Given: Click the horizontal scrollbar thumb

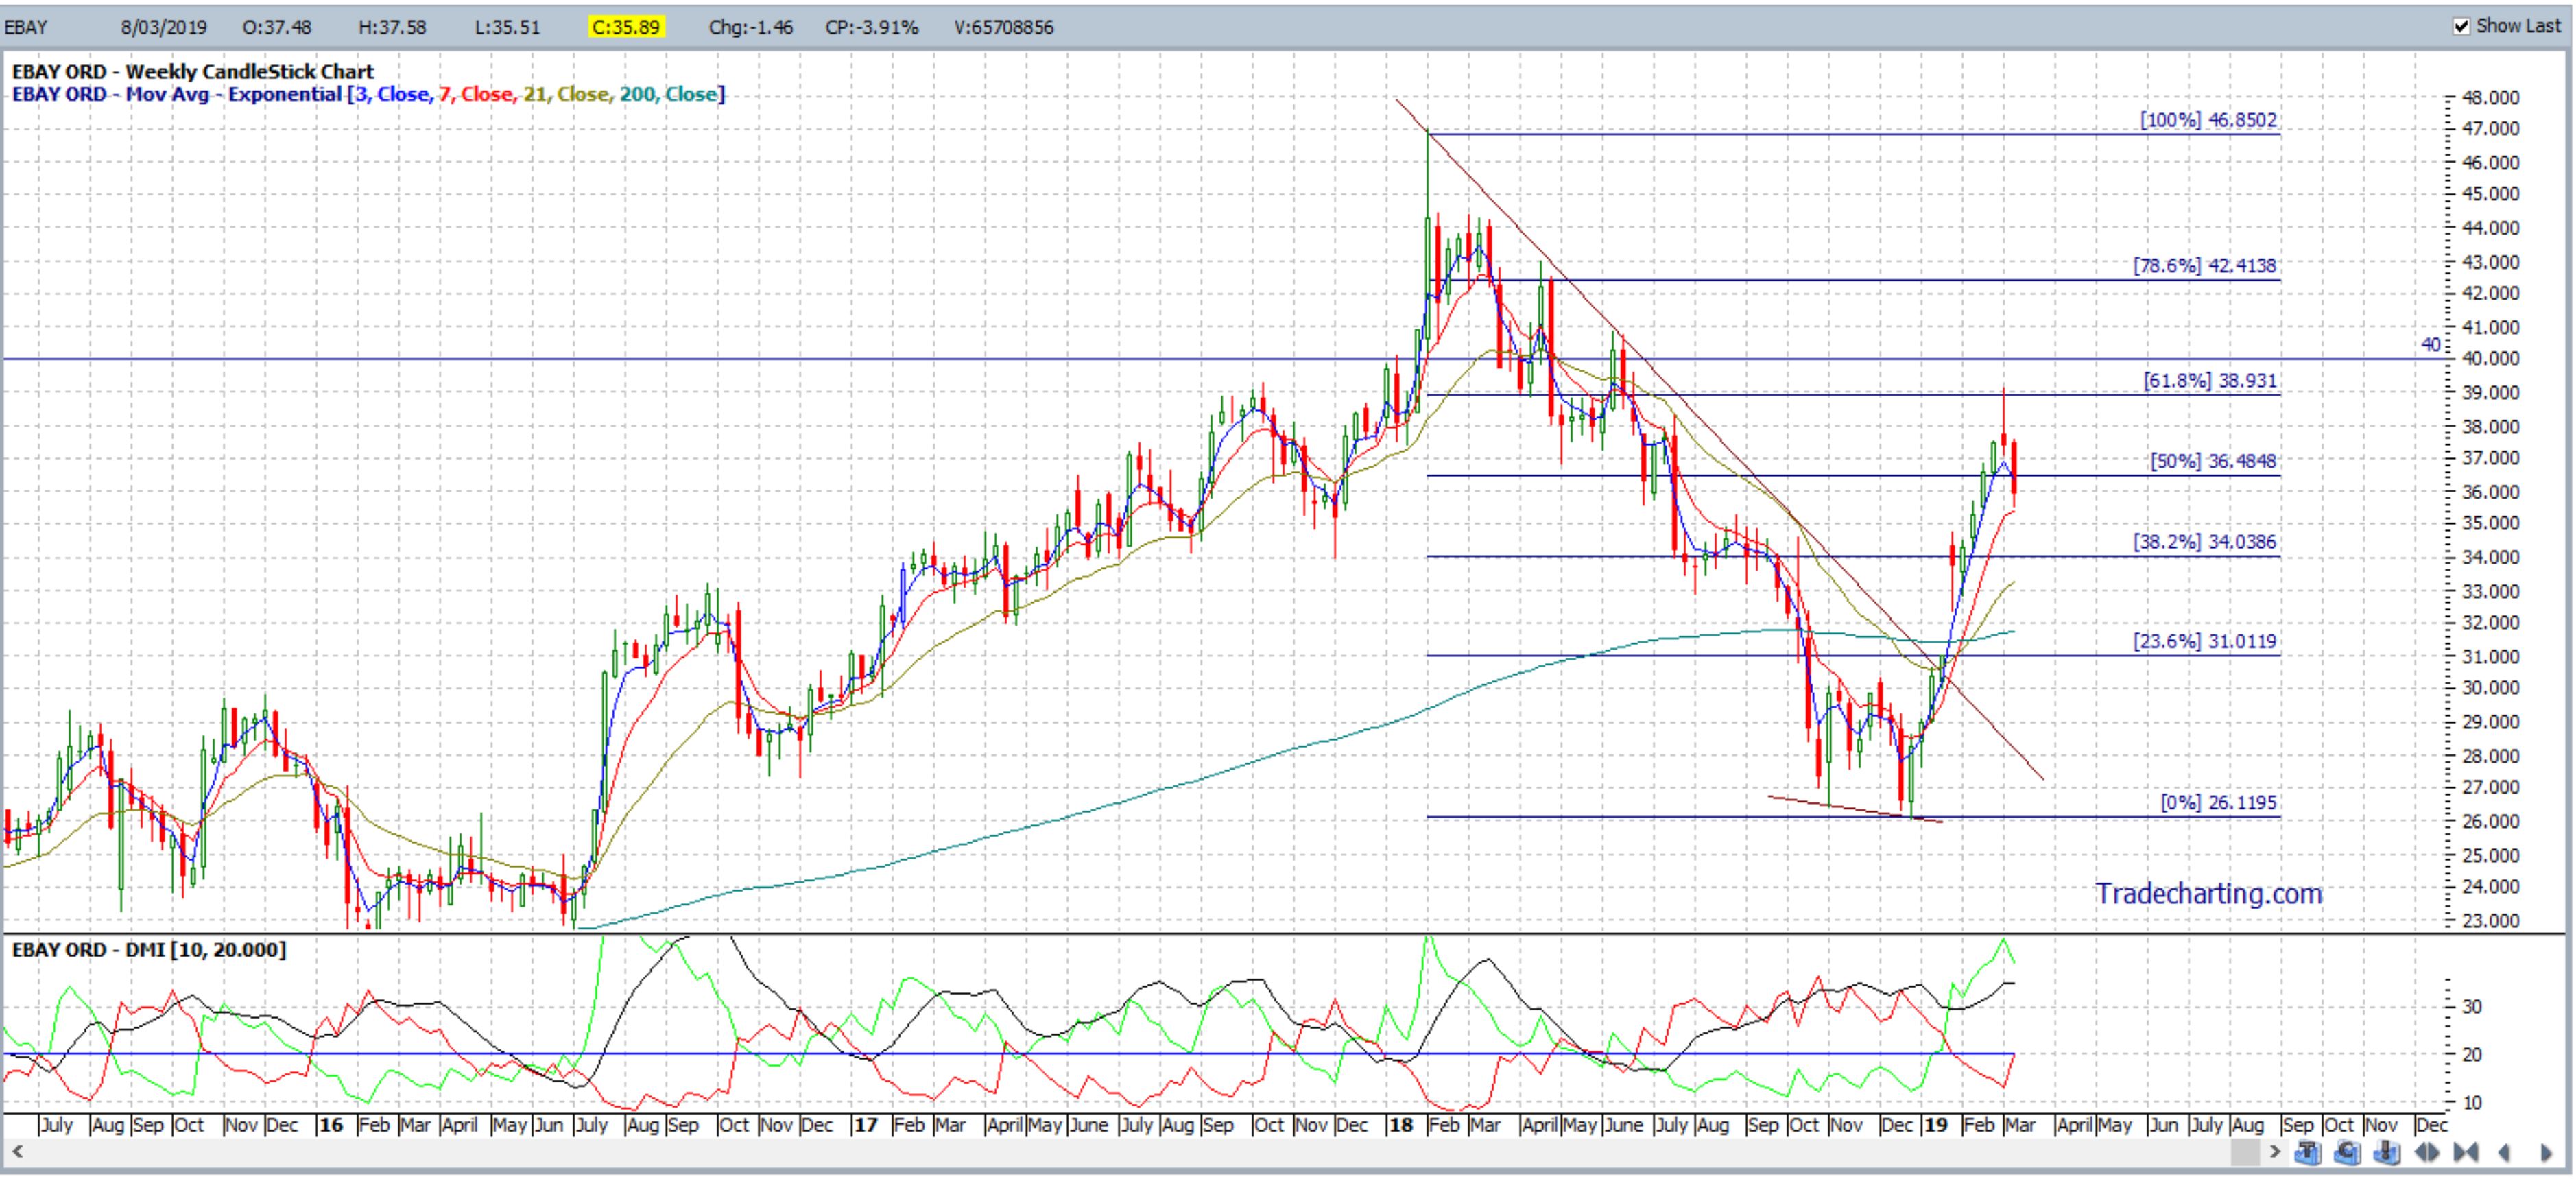Looking at the screenshot, I should click(2245, 1152).
